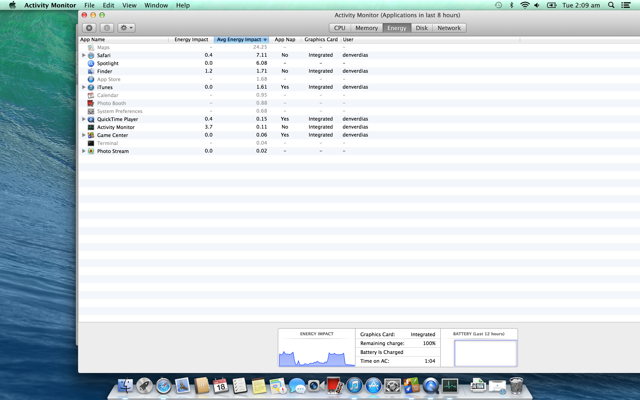Viewport: 640px width, 400px height.
Task: Expand the iTunes disclosure triangle
Action: coord(84,87)
